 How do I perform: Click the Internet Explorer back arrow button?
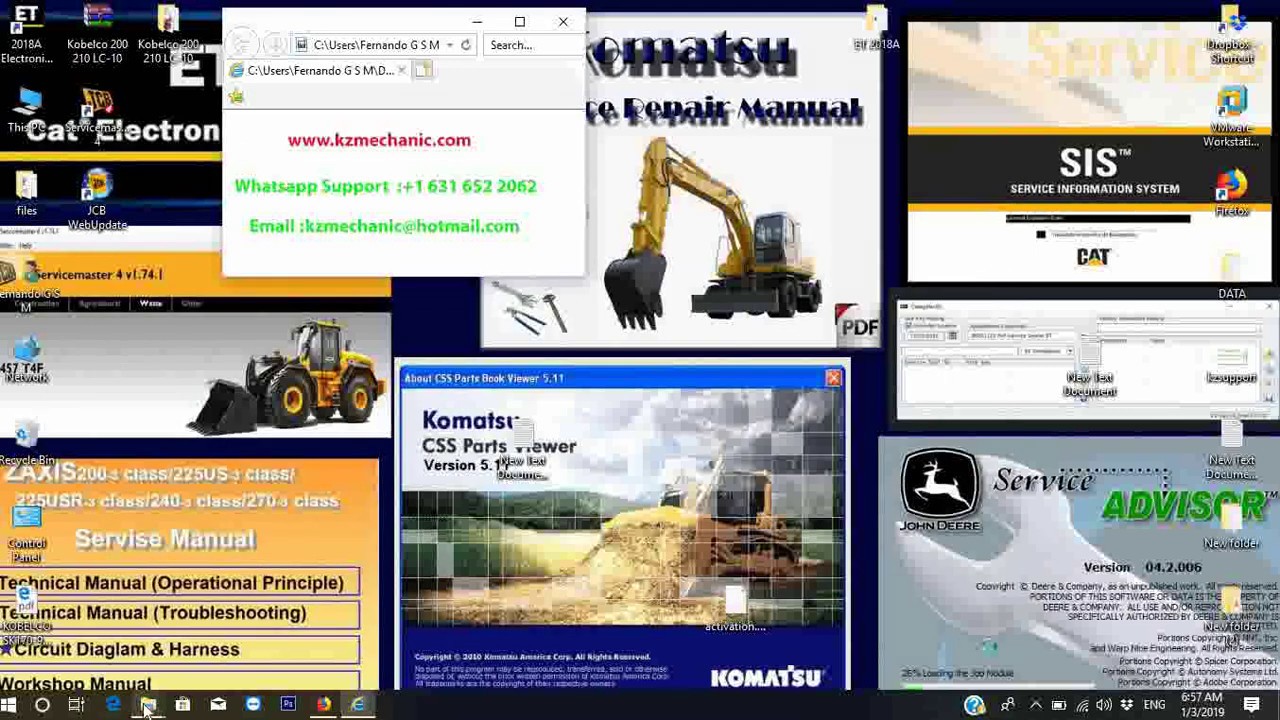point(240,44)
